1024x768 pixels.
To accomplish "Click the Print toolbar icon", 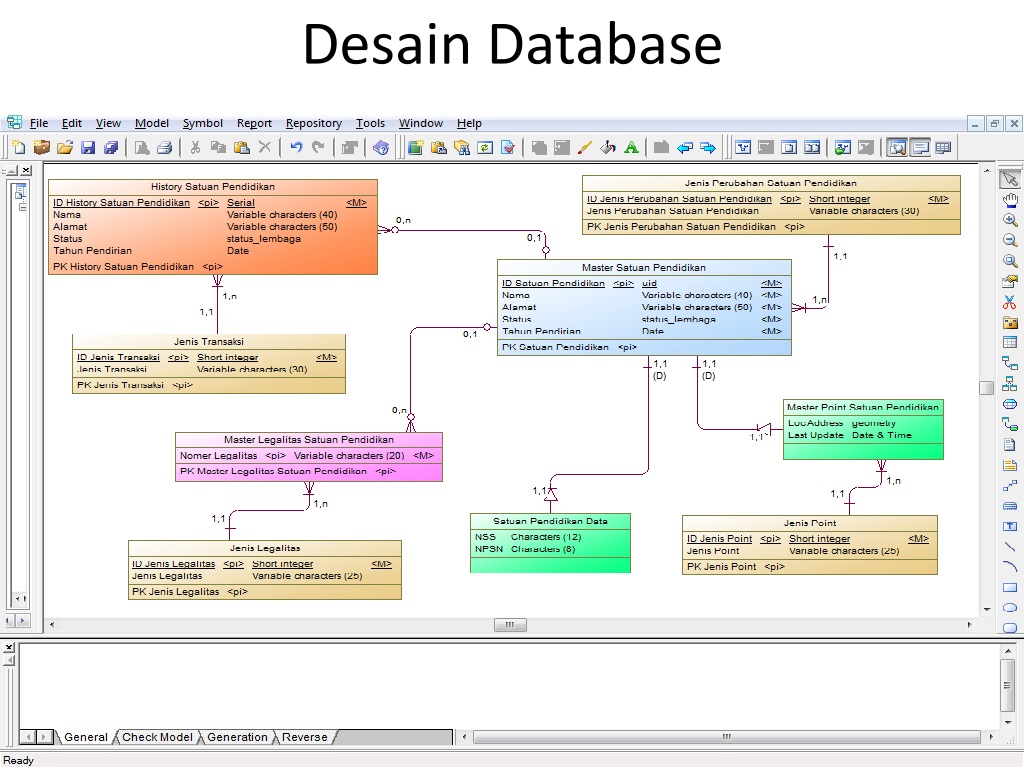I will [164, 147].
